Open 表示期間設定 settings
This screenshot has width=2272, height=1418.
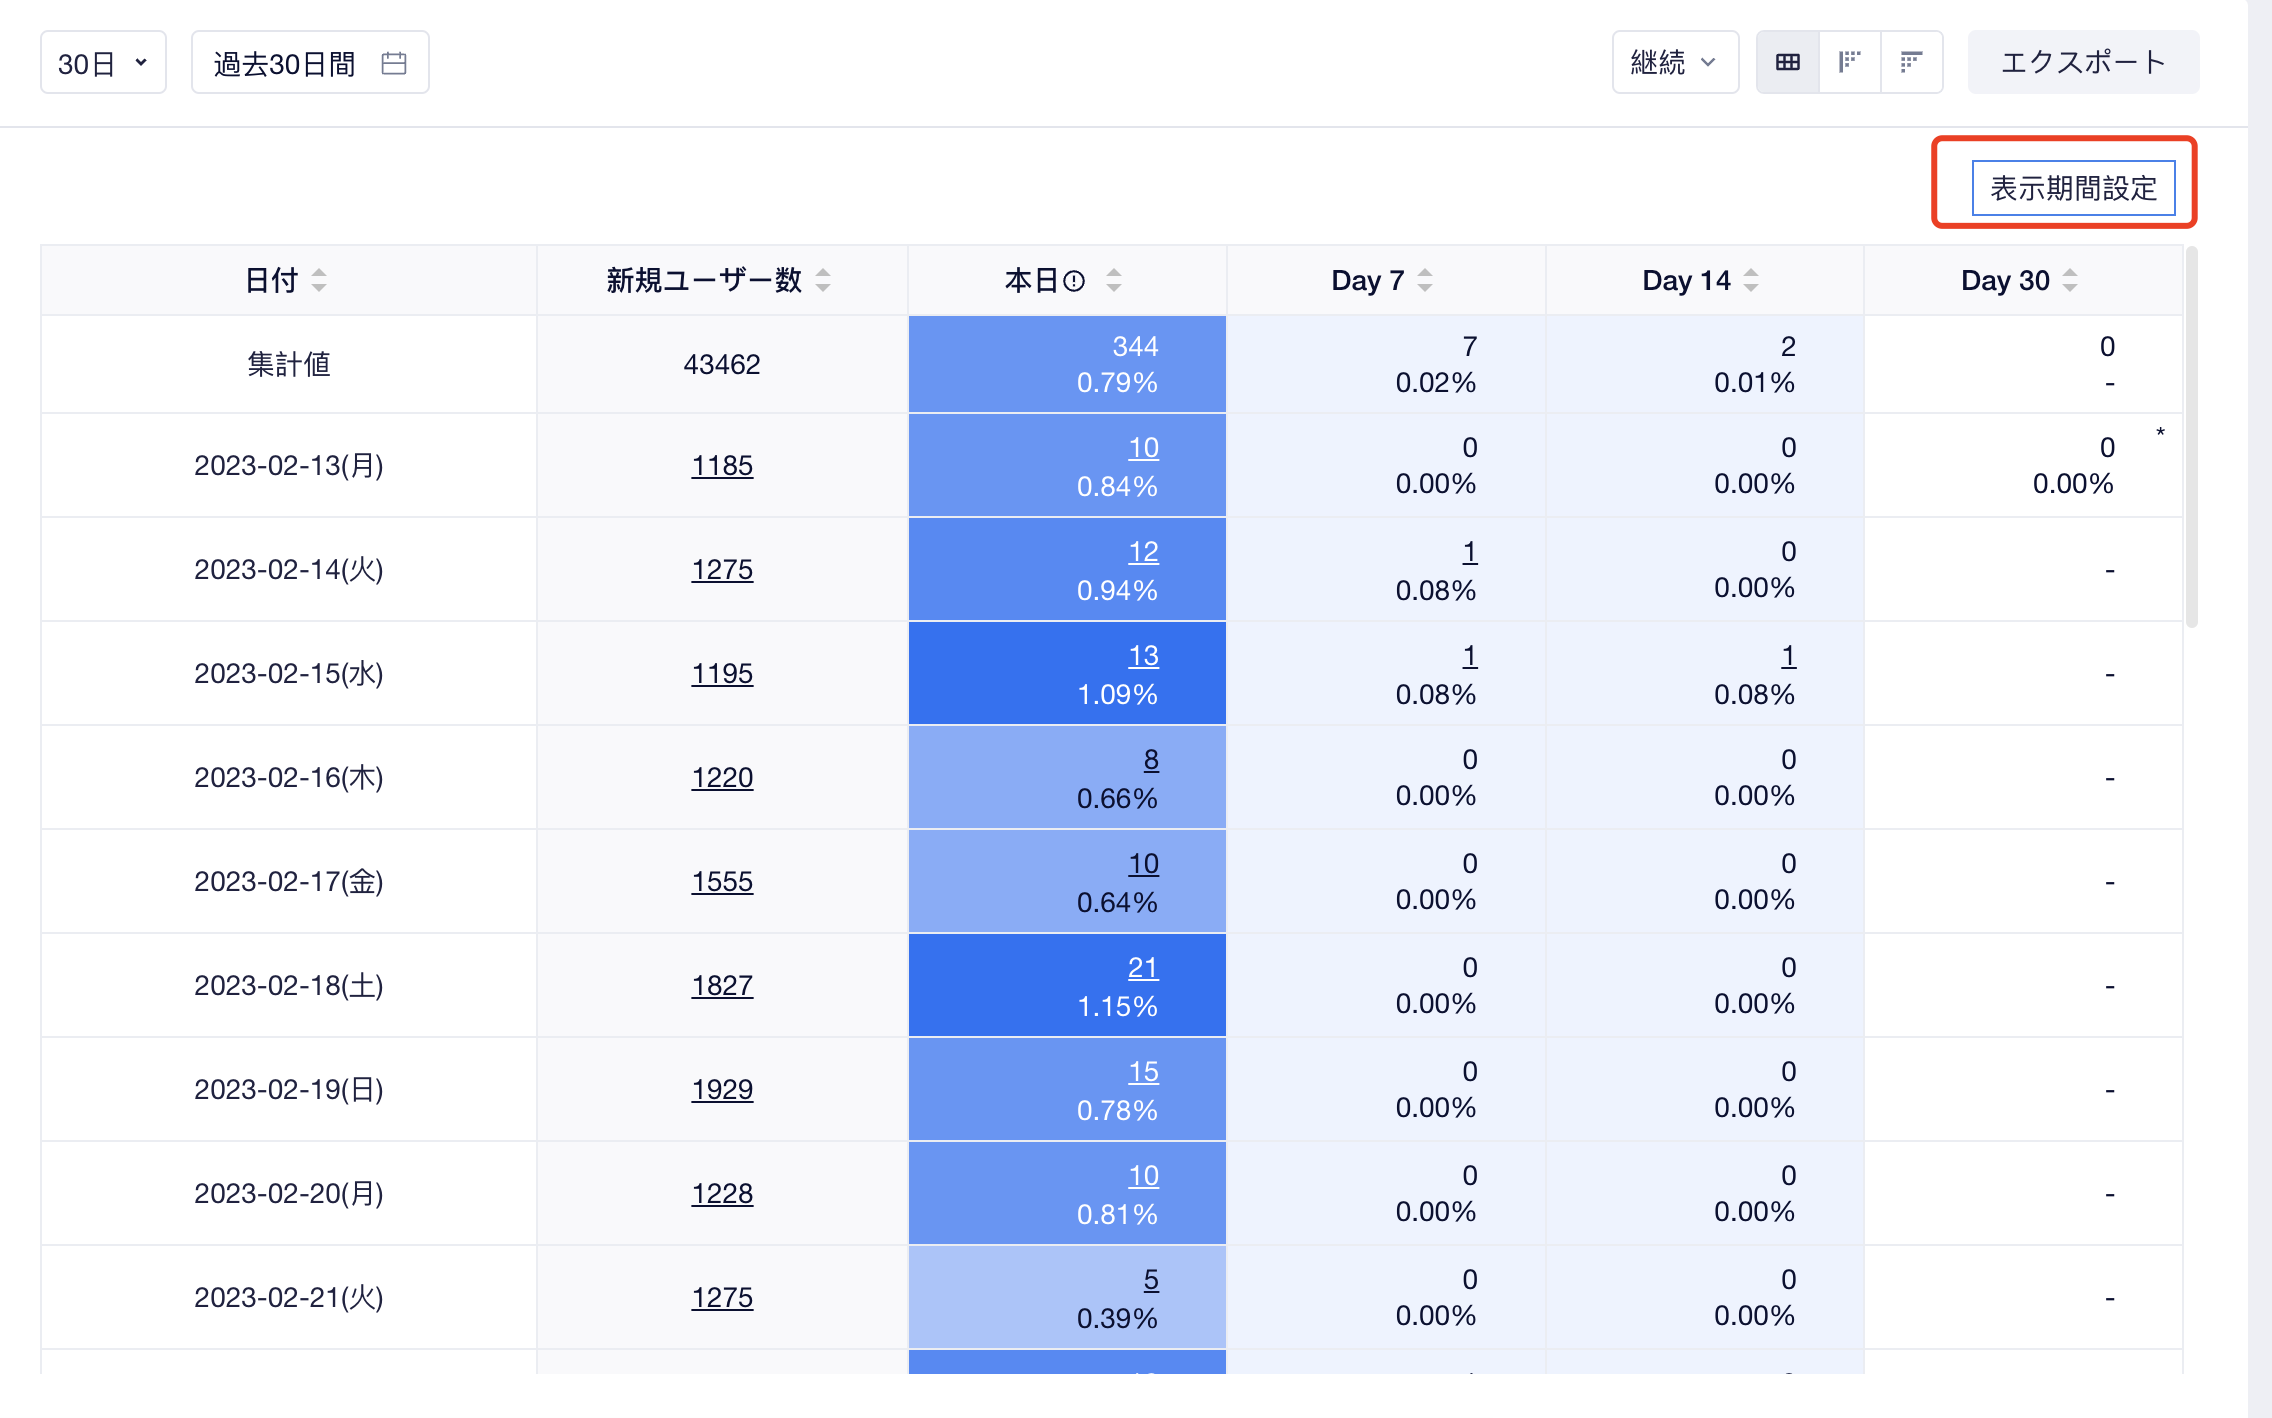point(2073,188)
